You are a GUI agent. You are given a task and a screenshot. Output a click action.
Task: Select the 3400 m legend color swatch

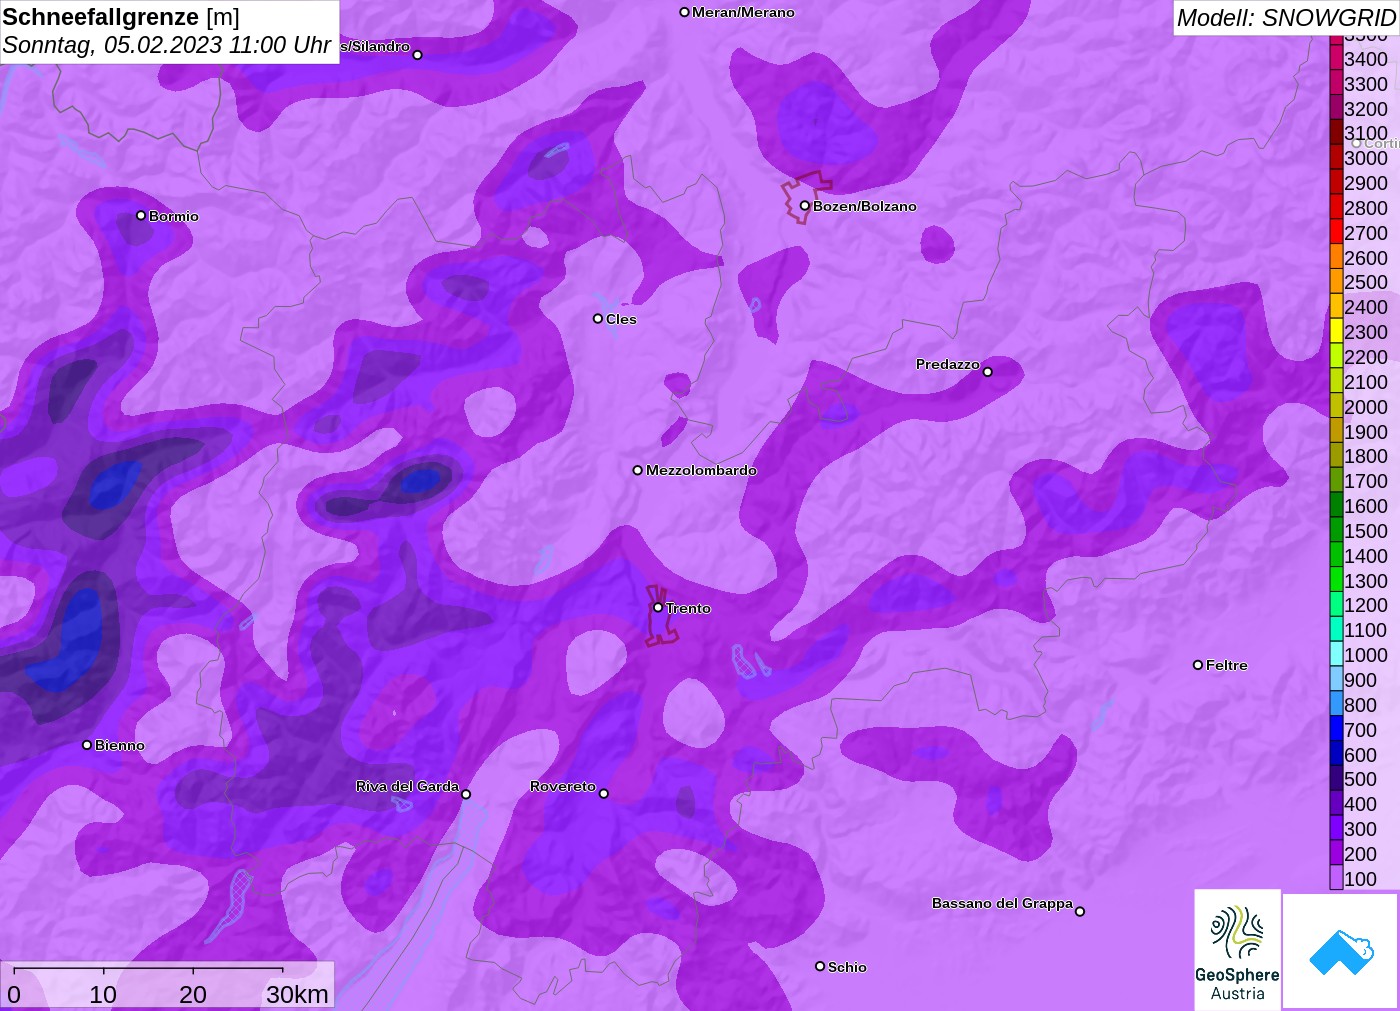[x=1336, y=59]
